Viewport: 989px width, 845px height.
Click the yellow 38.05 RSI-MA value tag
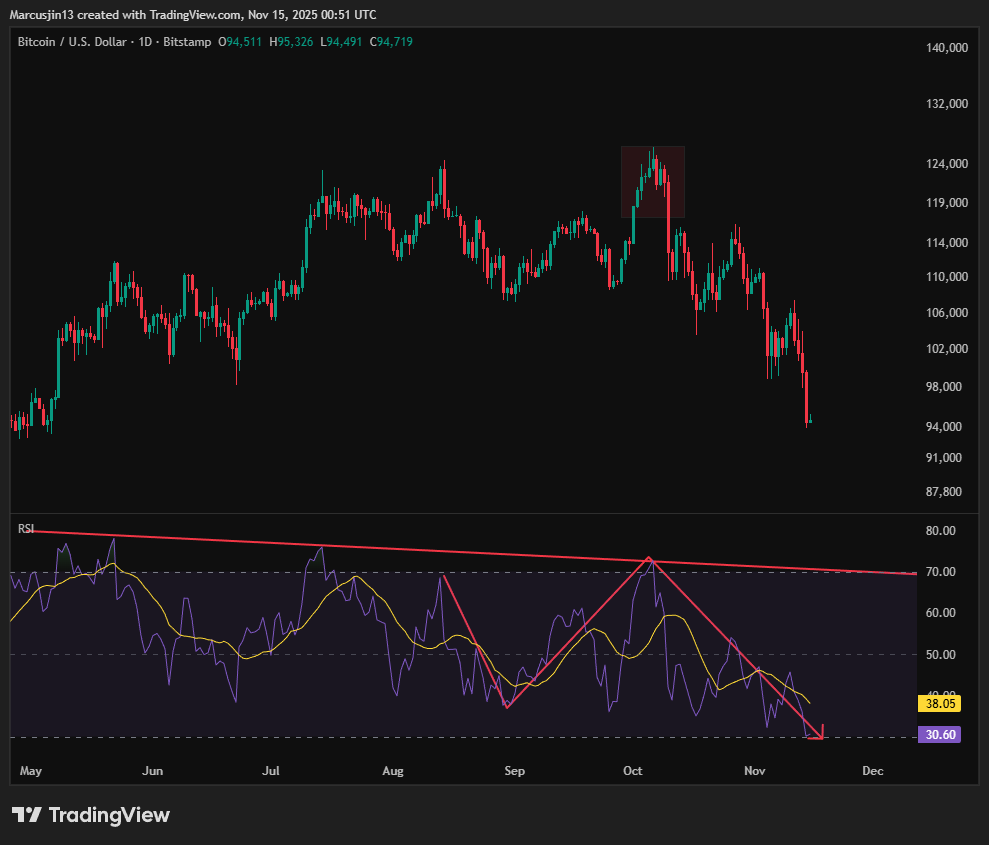tap(939, 704)
